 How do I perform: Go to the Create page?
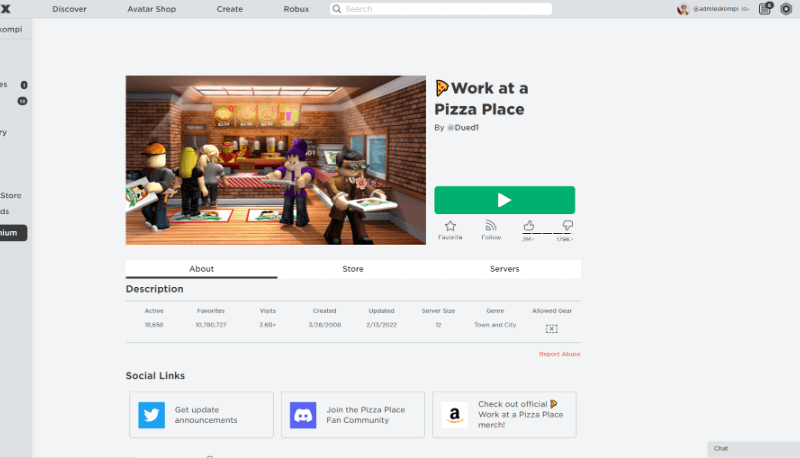[x=230, y=9]
